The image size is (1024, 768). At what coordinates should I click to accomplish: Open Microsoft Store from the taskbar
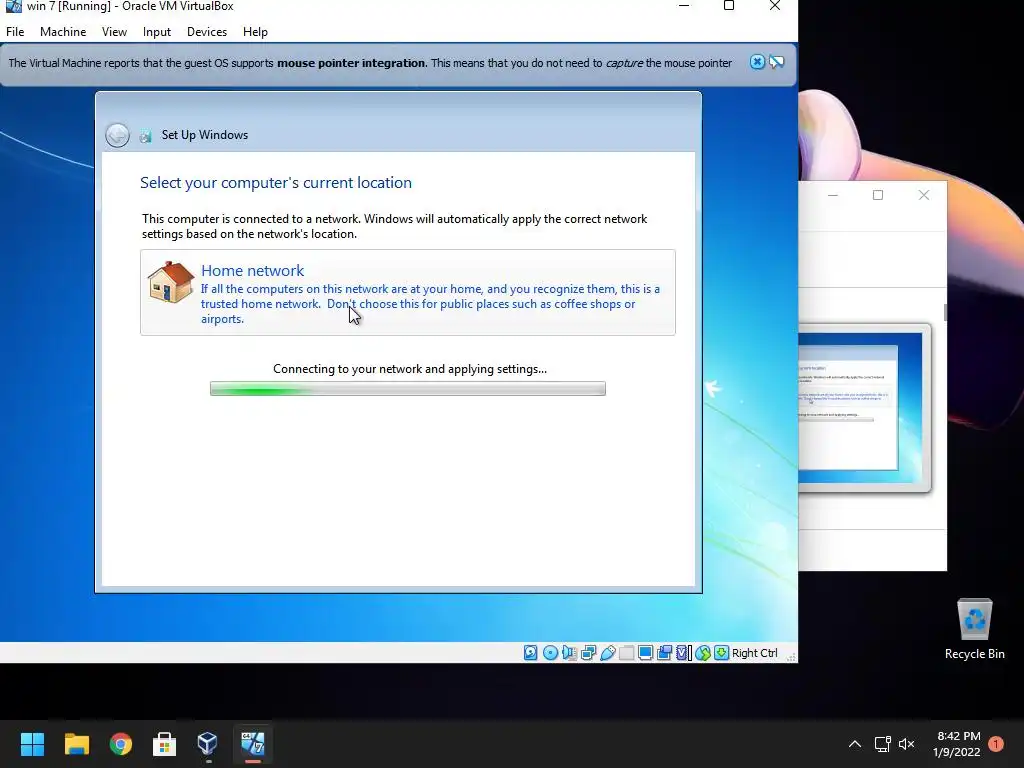(x=165, y=744)
